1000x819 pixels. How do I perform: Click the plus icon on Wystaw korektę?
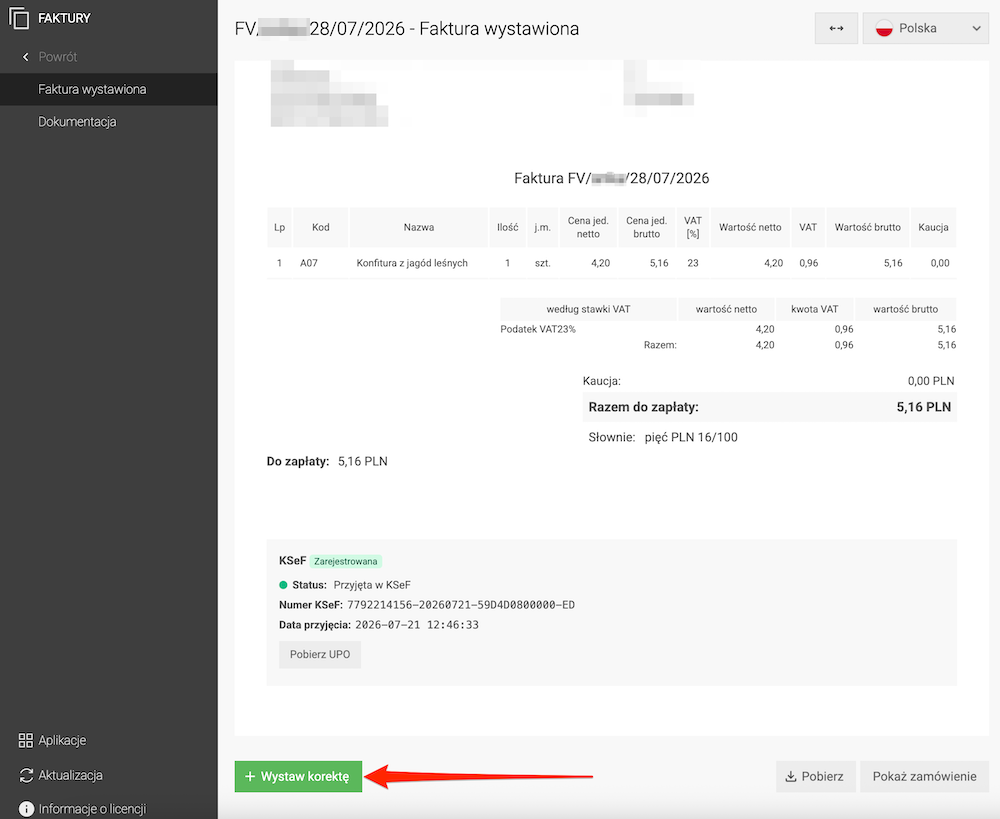(250, 776)
